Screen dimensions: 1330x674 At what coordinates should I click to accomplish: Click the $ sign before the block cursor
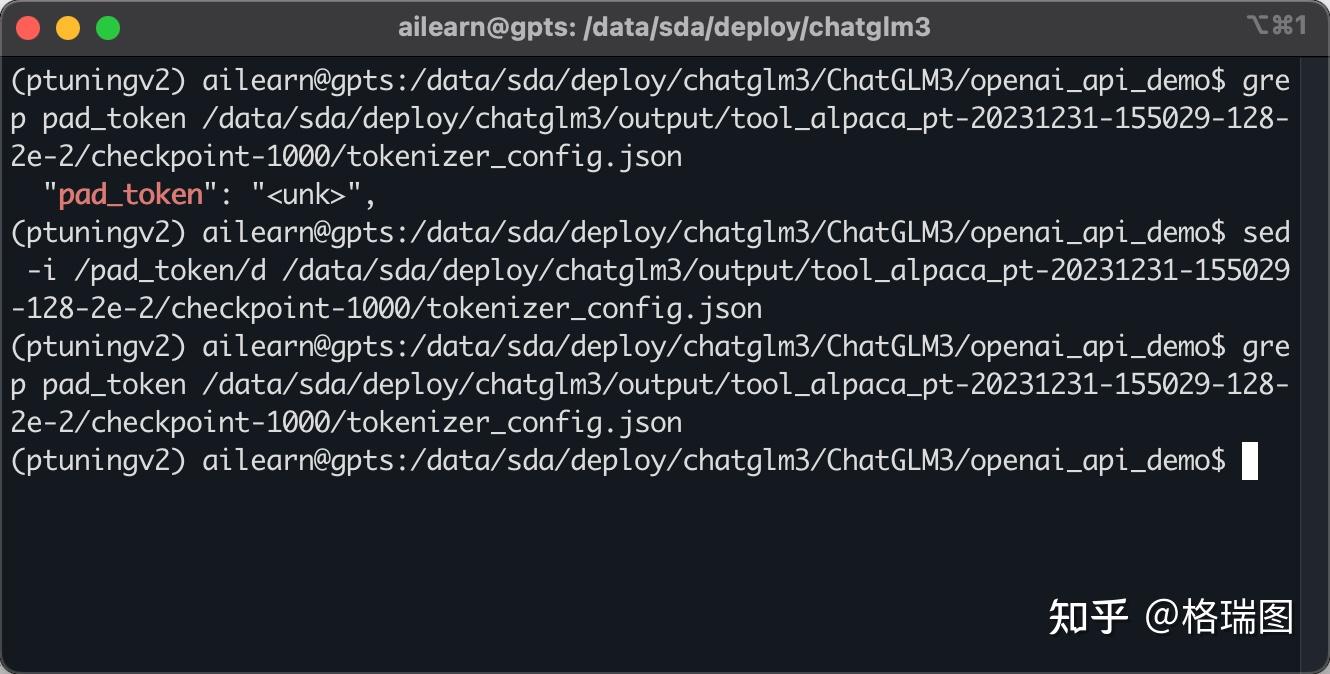coord(1217,461)
